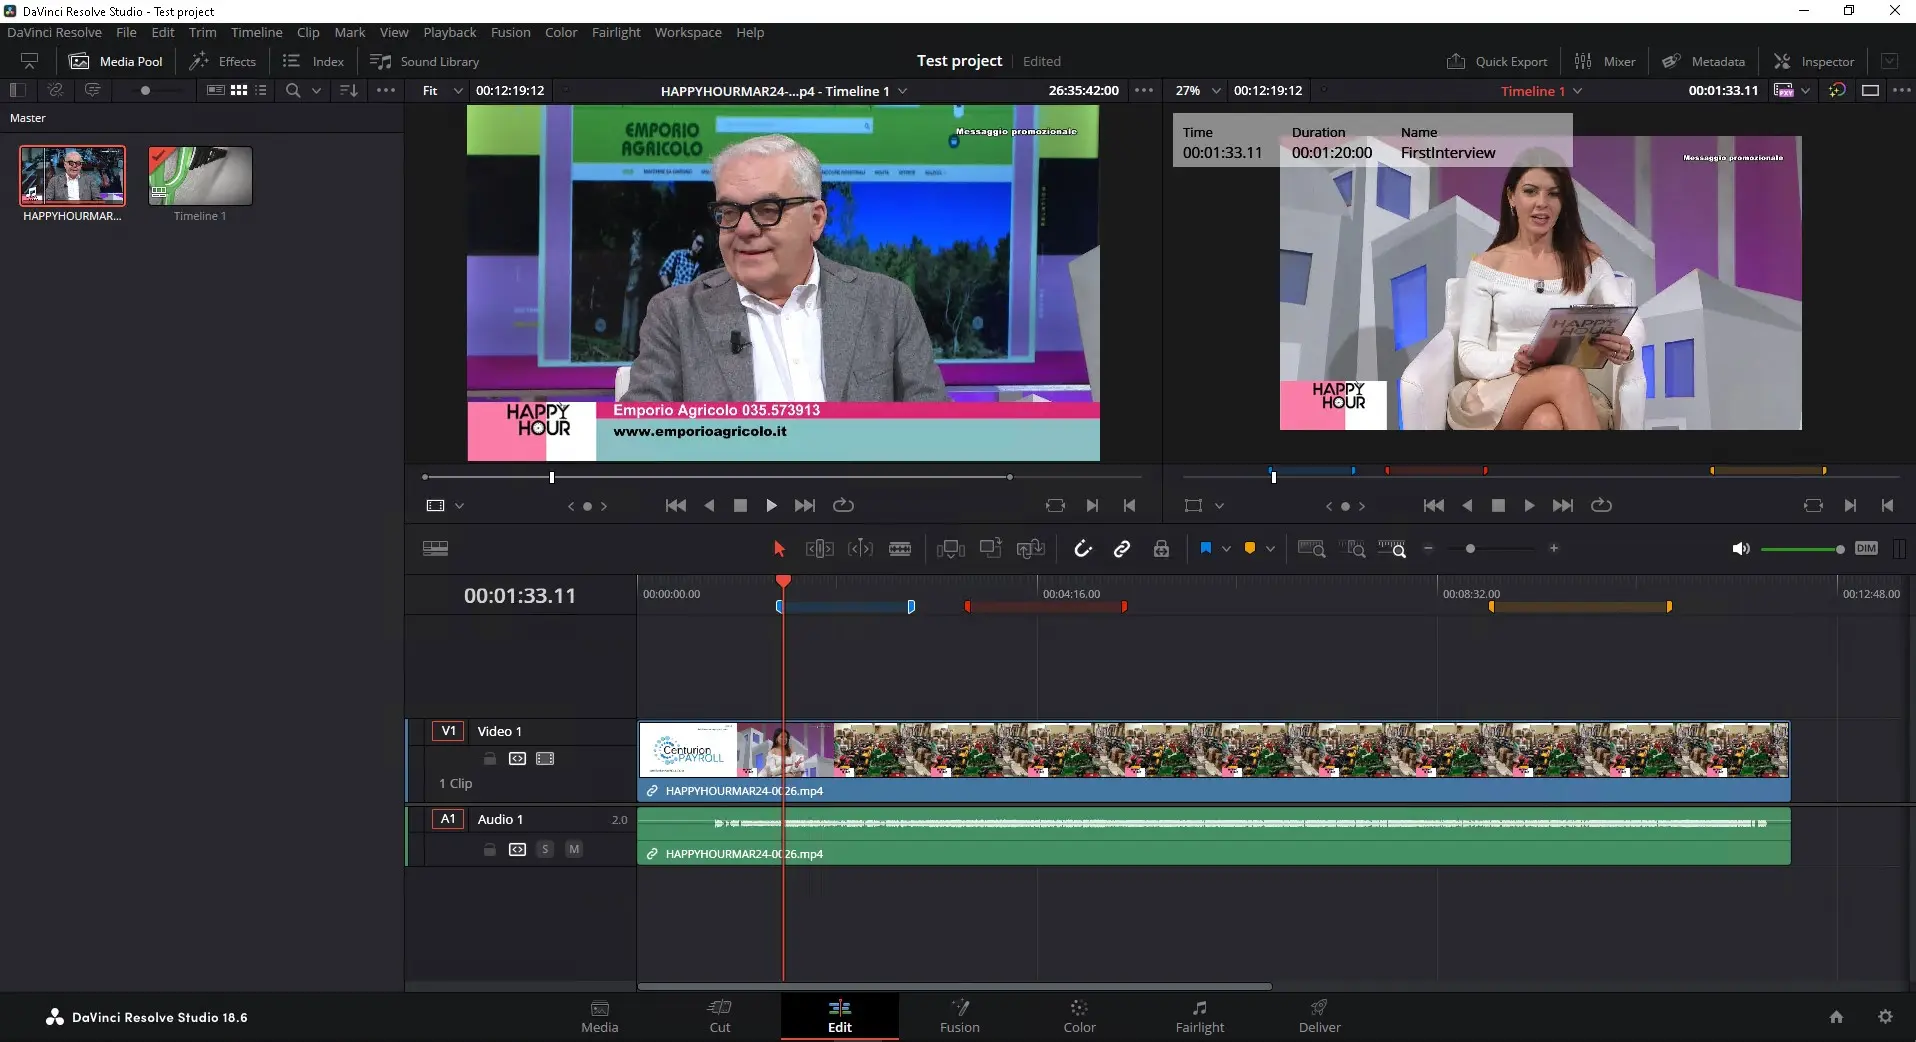Click the Insert Clip icon

(950, 548)
